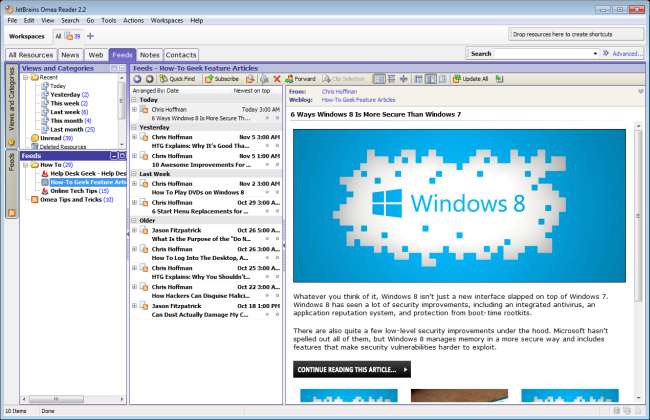Expand the 'HTG Explains: Why It's Good' item

tap(134, 137)
